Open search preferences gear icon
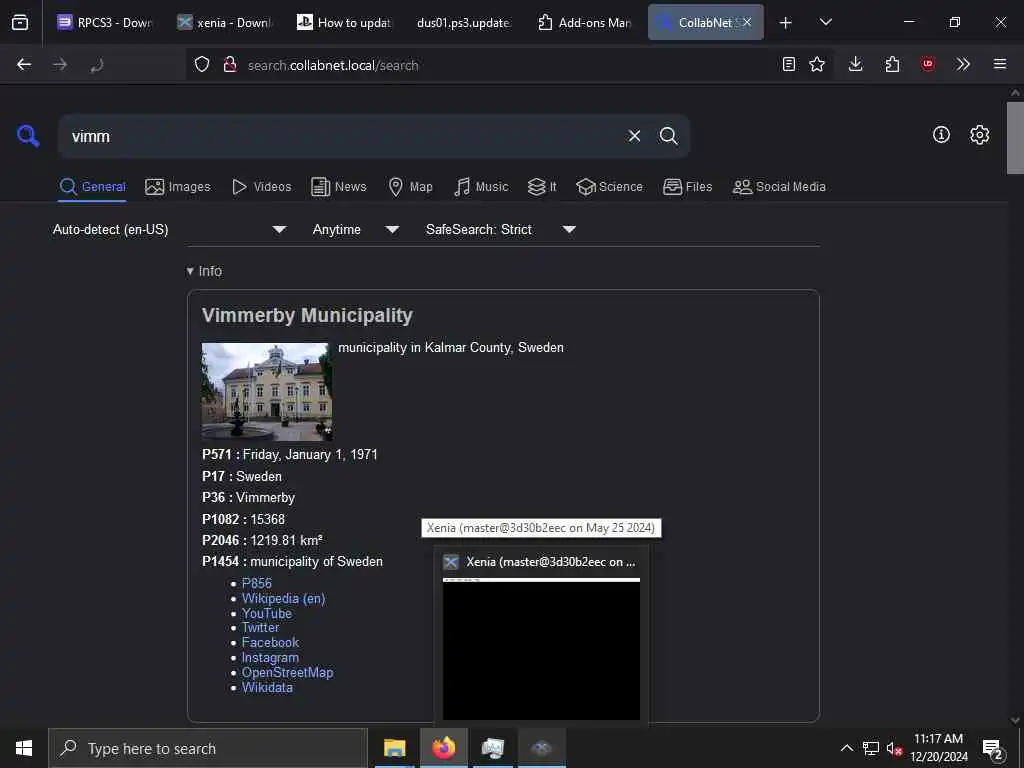The image size is (1024, 768). pos(980,135)
